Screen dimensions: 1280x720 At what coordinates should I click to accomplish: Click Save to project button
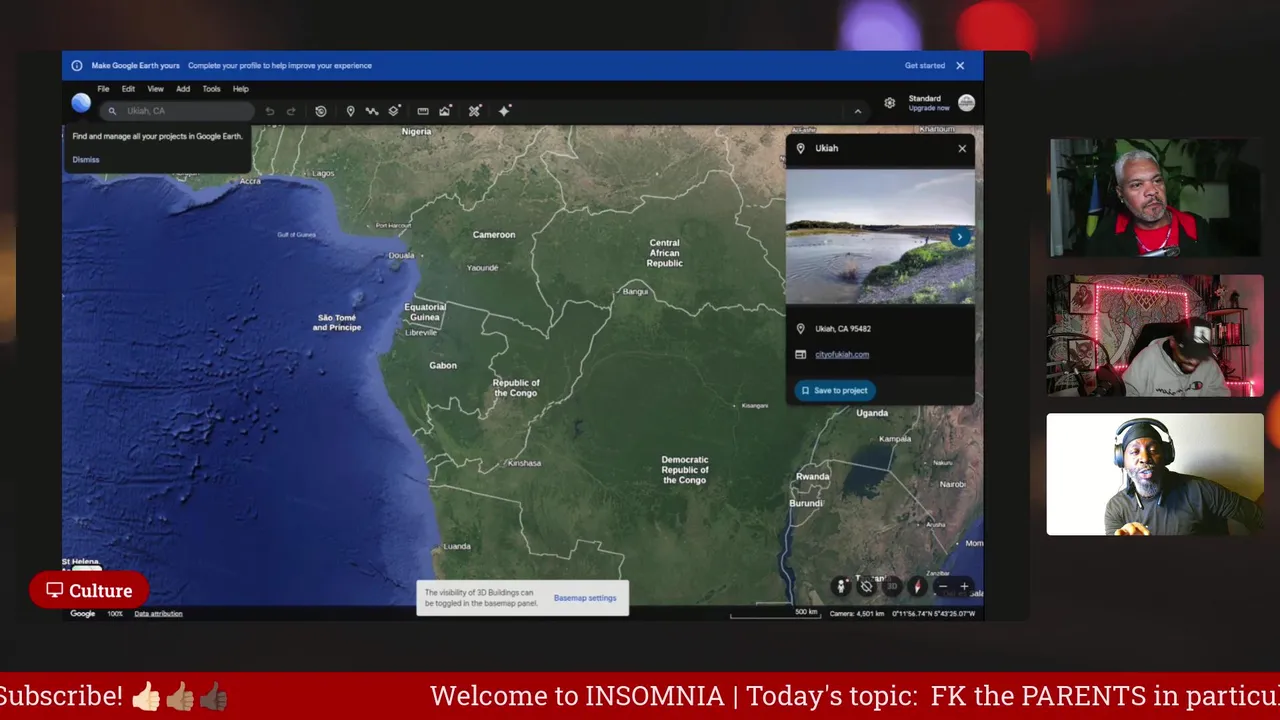pos(835,391)
